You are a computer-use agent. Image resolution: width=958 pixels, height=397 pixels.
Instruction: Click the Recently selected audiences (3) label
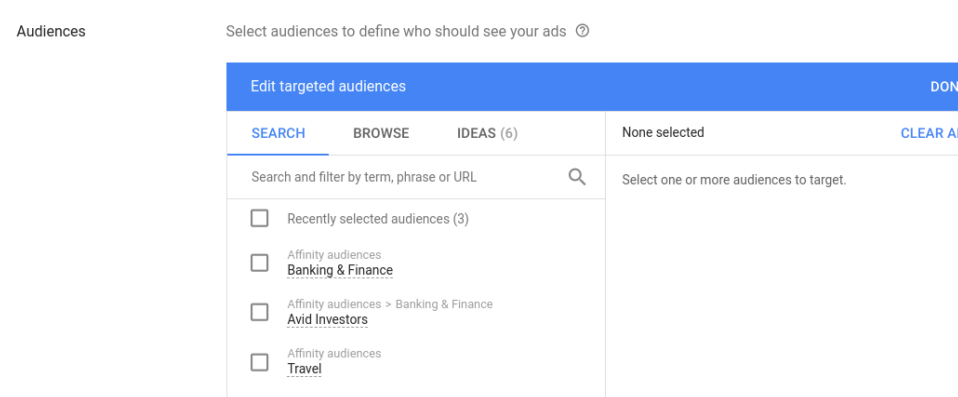click(378, 219)
